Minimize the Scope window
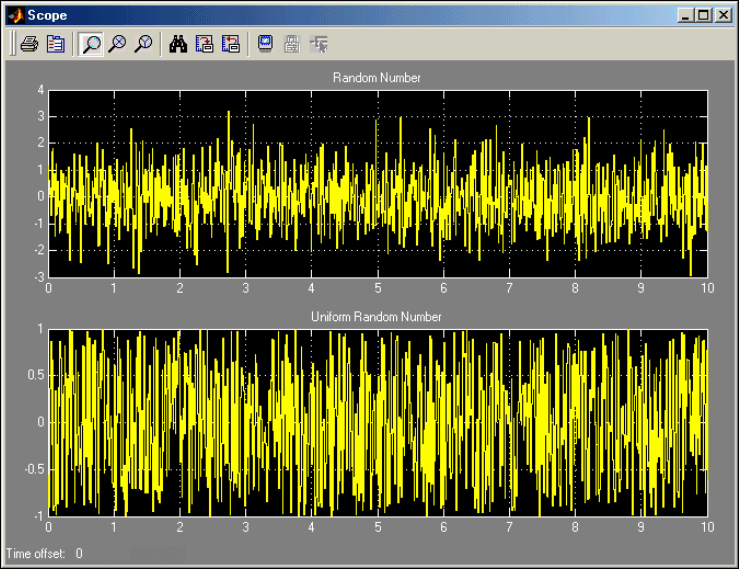Screen dimensions: 739x569 (685, 15)
